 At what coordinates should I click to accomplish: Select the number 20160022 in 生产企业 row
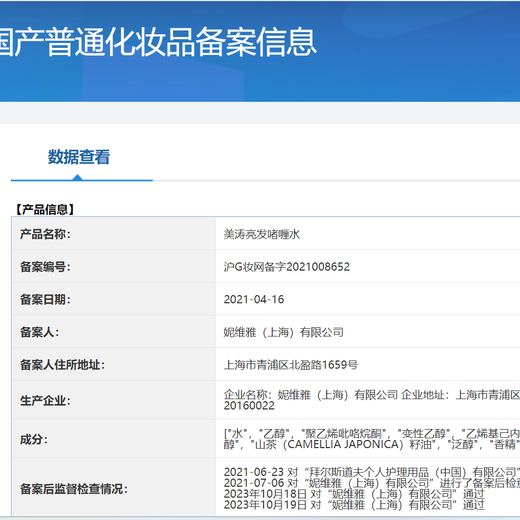tap(249, 406)
